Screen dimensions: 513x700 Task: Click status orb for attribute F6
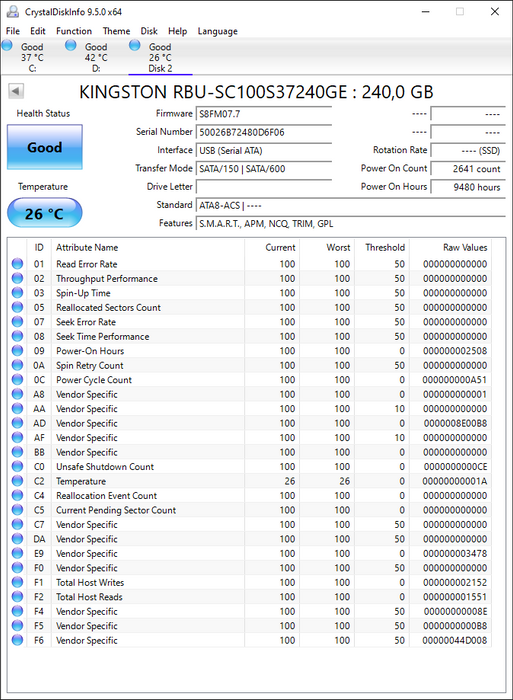point(17,640)
